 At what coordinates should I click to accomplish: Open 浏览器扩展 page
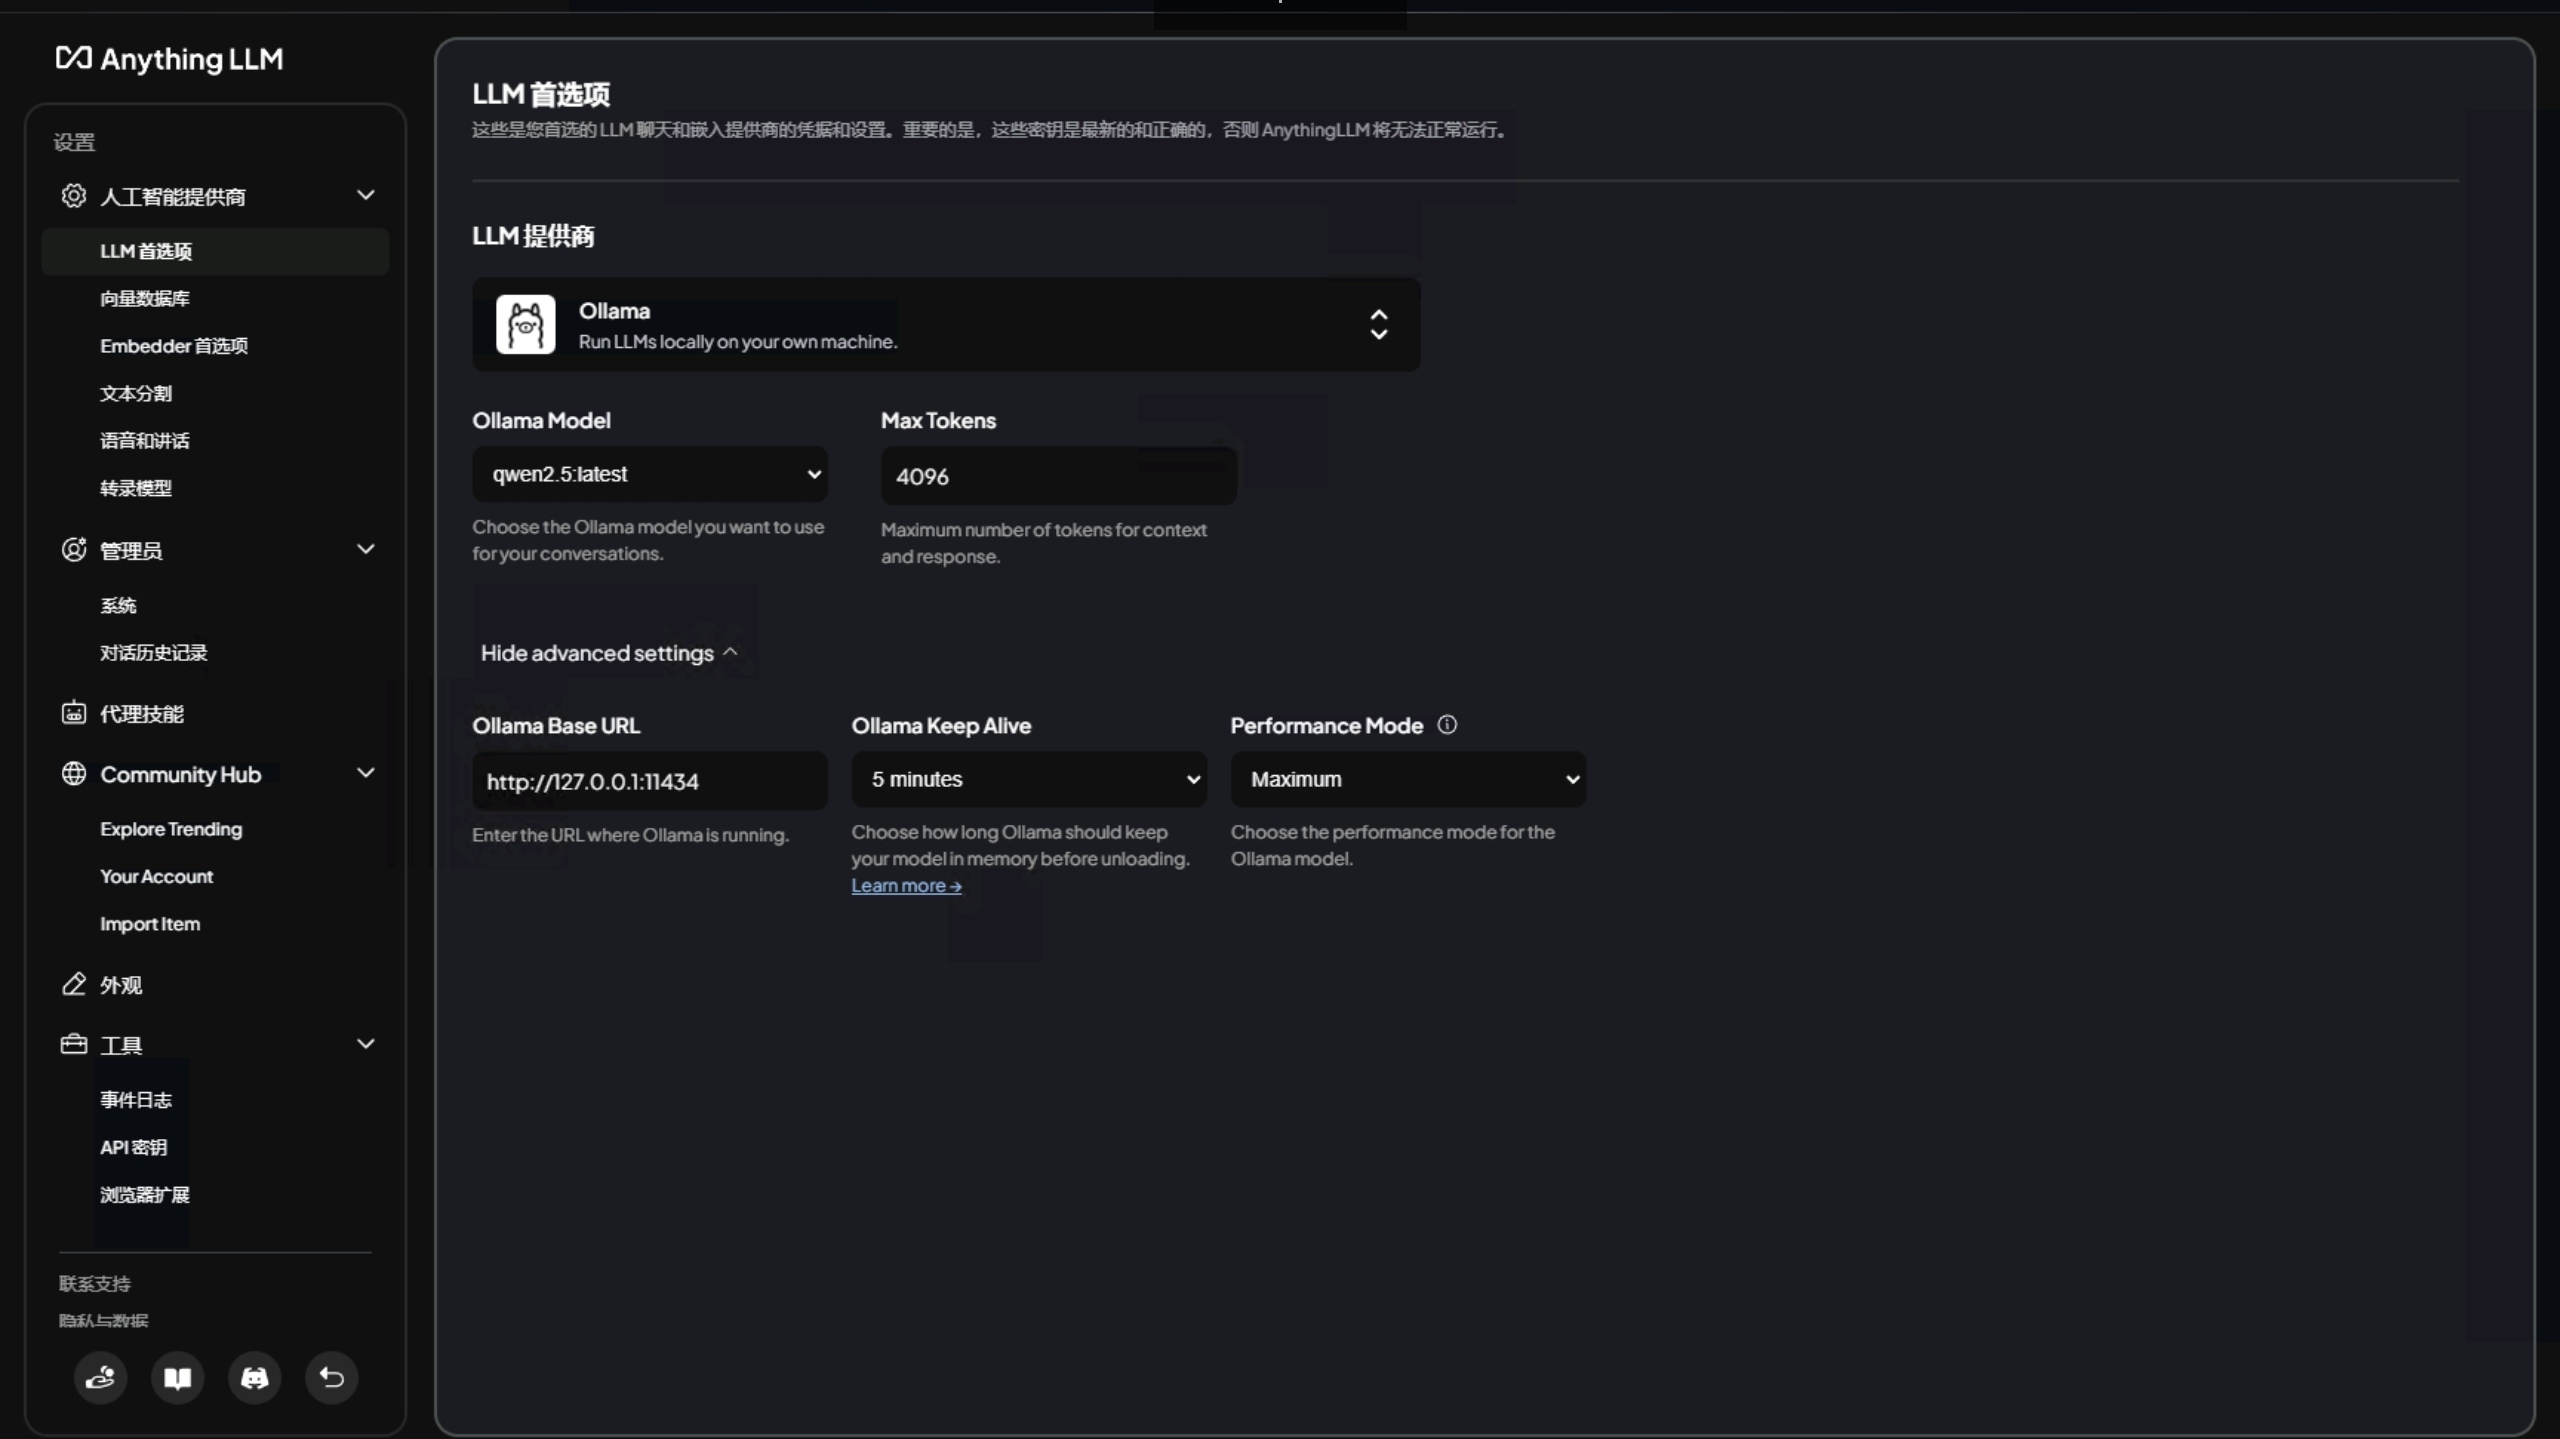point(145,1195)
